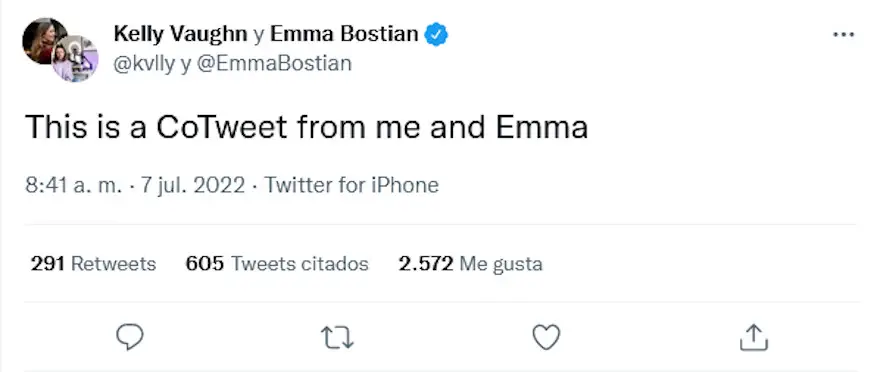Click the Kelly Vaughn display name
This screenshot has height=372, width=880.
click(180, 35)
